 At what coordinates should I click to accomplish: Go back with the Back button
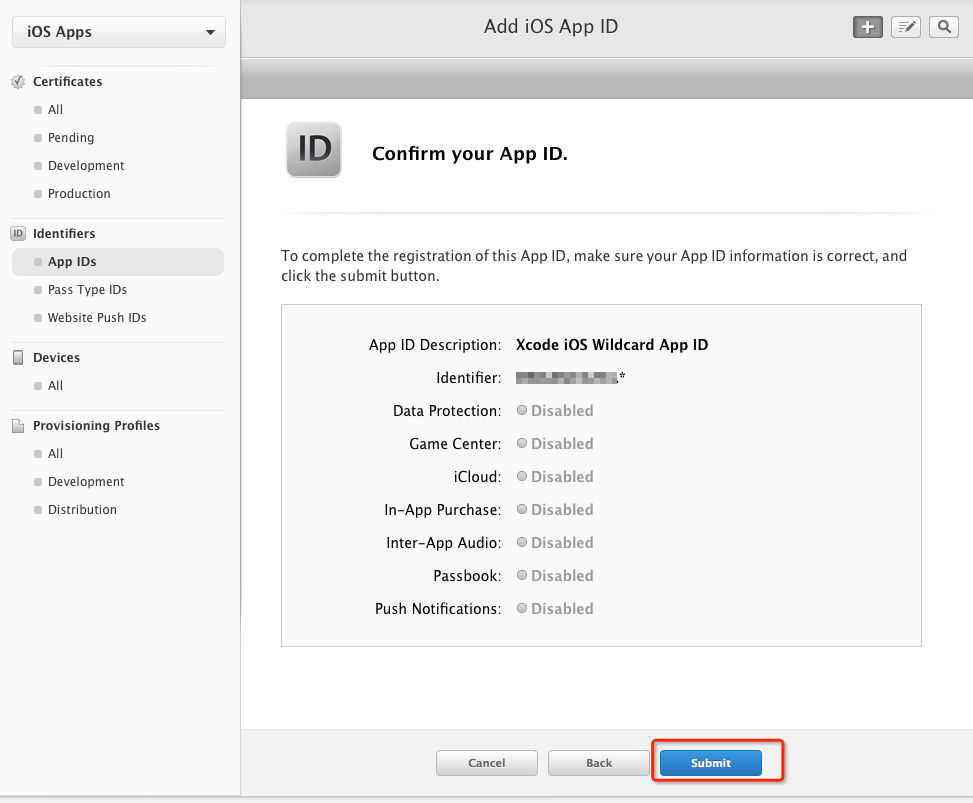599,763
